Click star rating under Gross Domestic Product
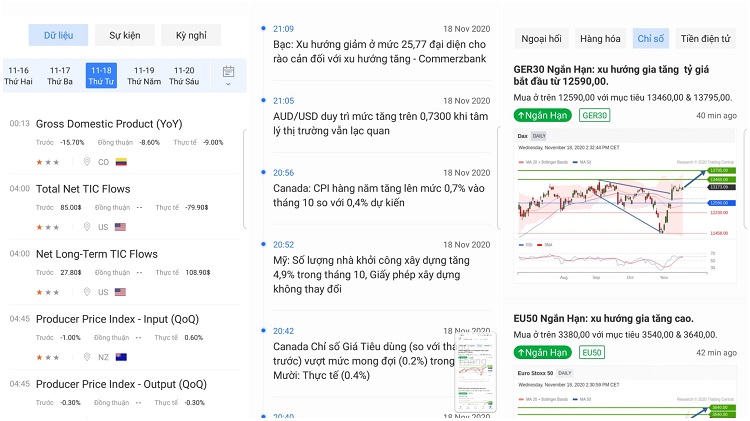This screenshot has width=750, height=421. click(x=47, y=161)
